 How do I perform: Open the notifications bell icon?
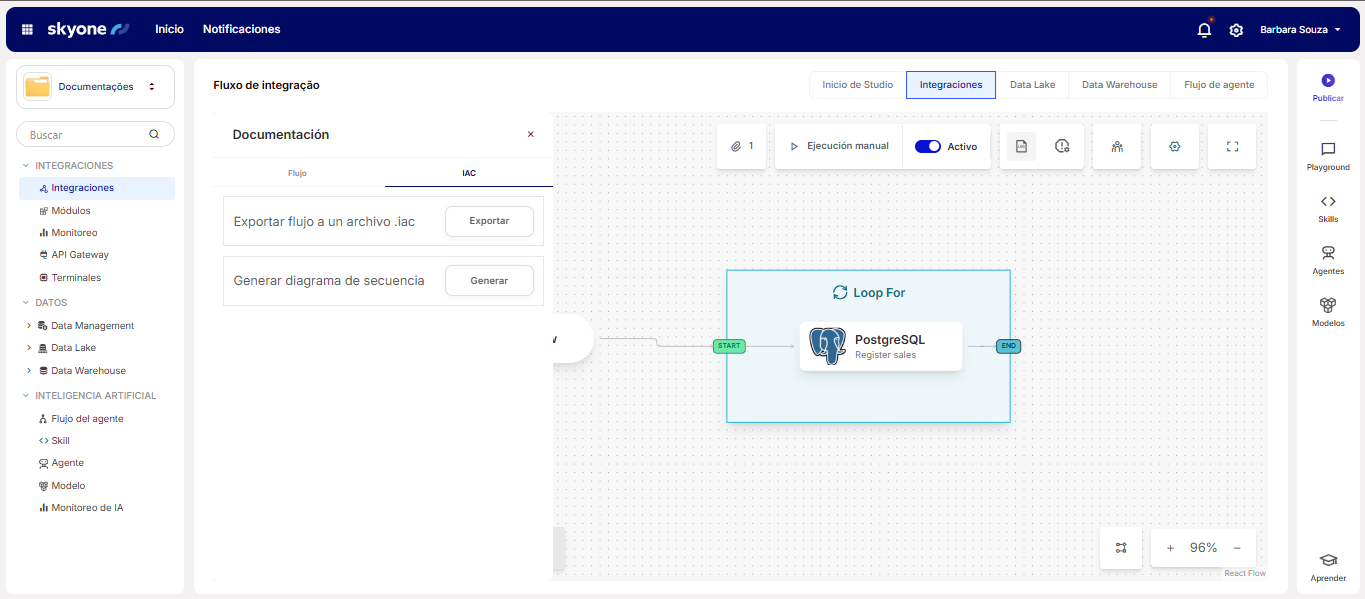1204,30
